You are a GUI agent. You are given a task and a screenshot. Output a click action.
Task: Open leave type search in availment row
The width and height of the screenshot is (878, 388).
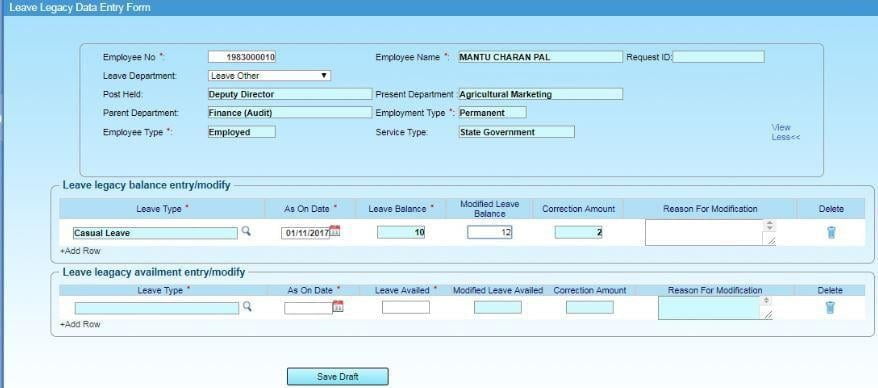246,306
